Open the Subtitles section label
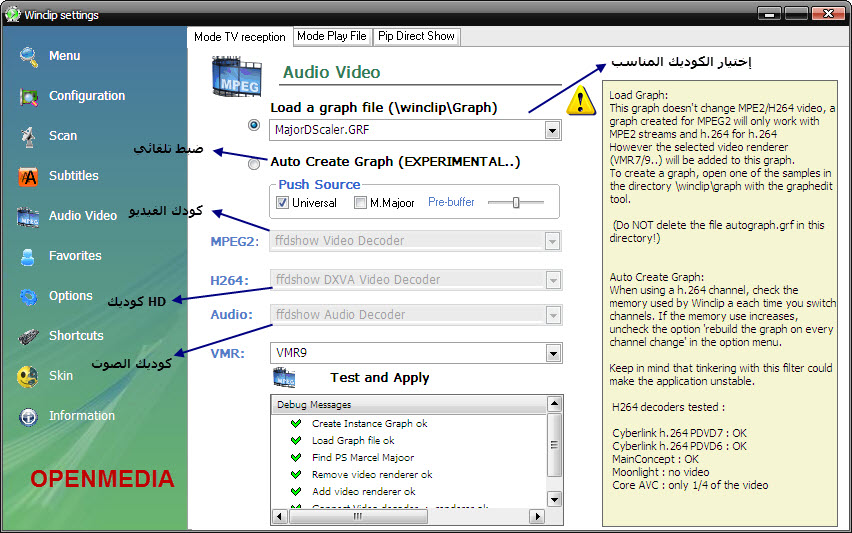The height and width of the screenshot is (533, 852). coord(74,175)
